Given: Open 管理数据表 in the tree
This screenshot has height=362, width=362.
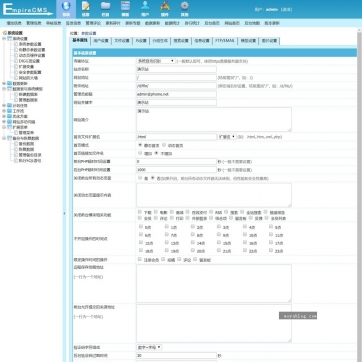Looking at the screenshot, I should (28, 100).
